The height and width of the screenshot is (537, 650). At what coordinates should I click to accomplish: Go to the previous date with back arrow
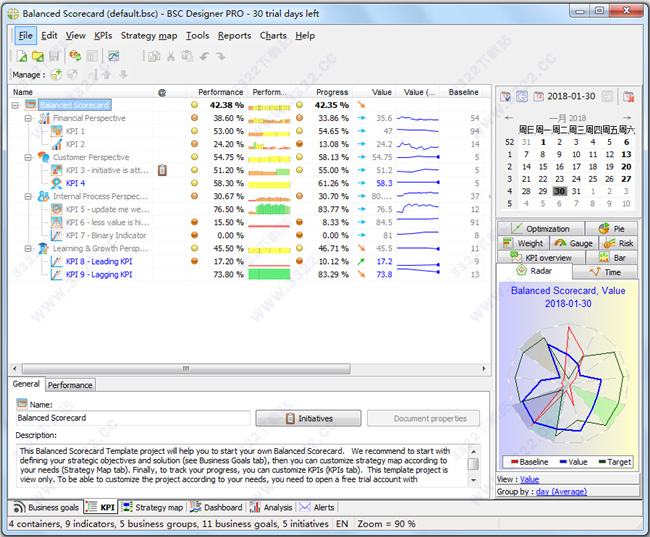click(522, 97)
